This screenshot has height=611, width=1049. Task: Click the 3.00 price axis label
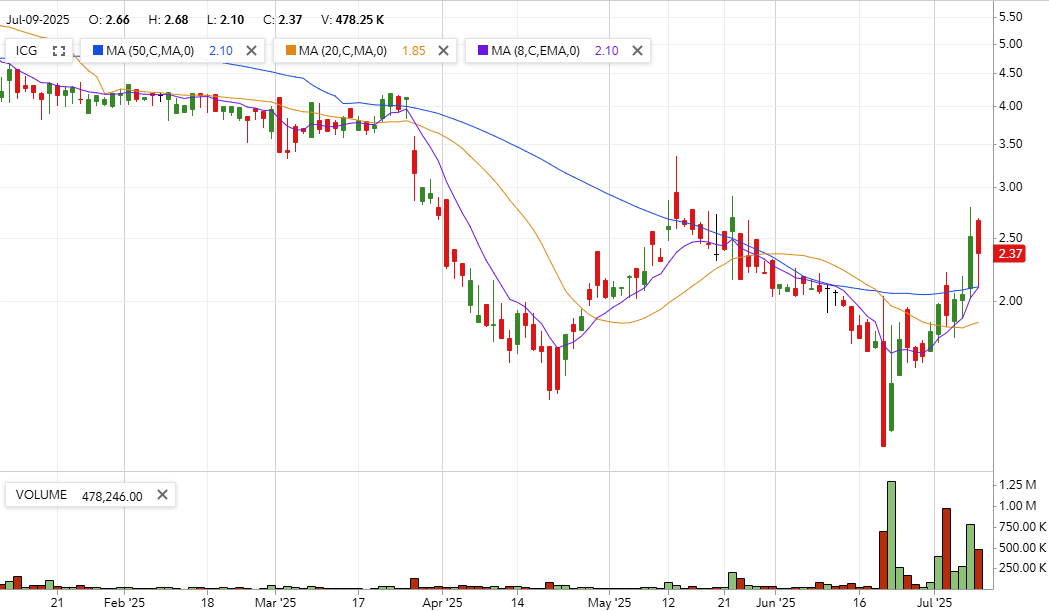coord(1010,187)
